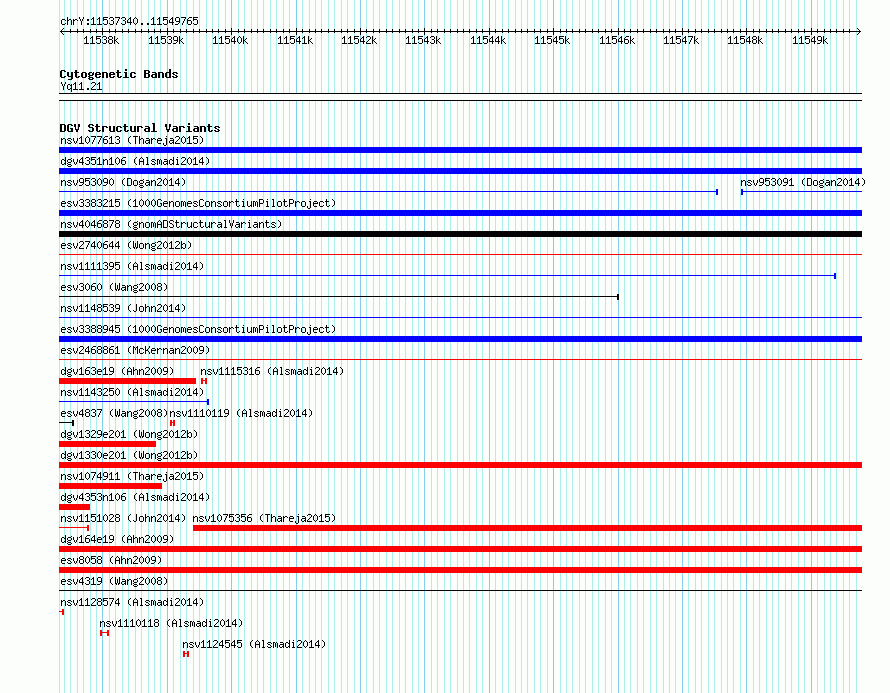
Task: Open nsv1075356 (Thareja2015) label
Action: [264, 518]
